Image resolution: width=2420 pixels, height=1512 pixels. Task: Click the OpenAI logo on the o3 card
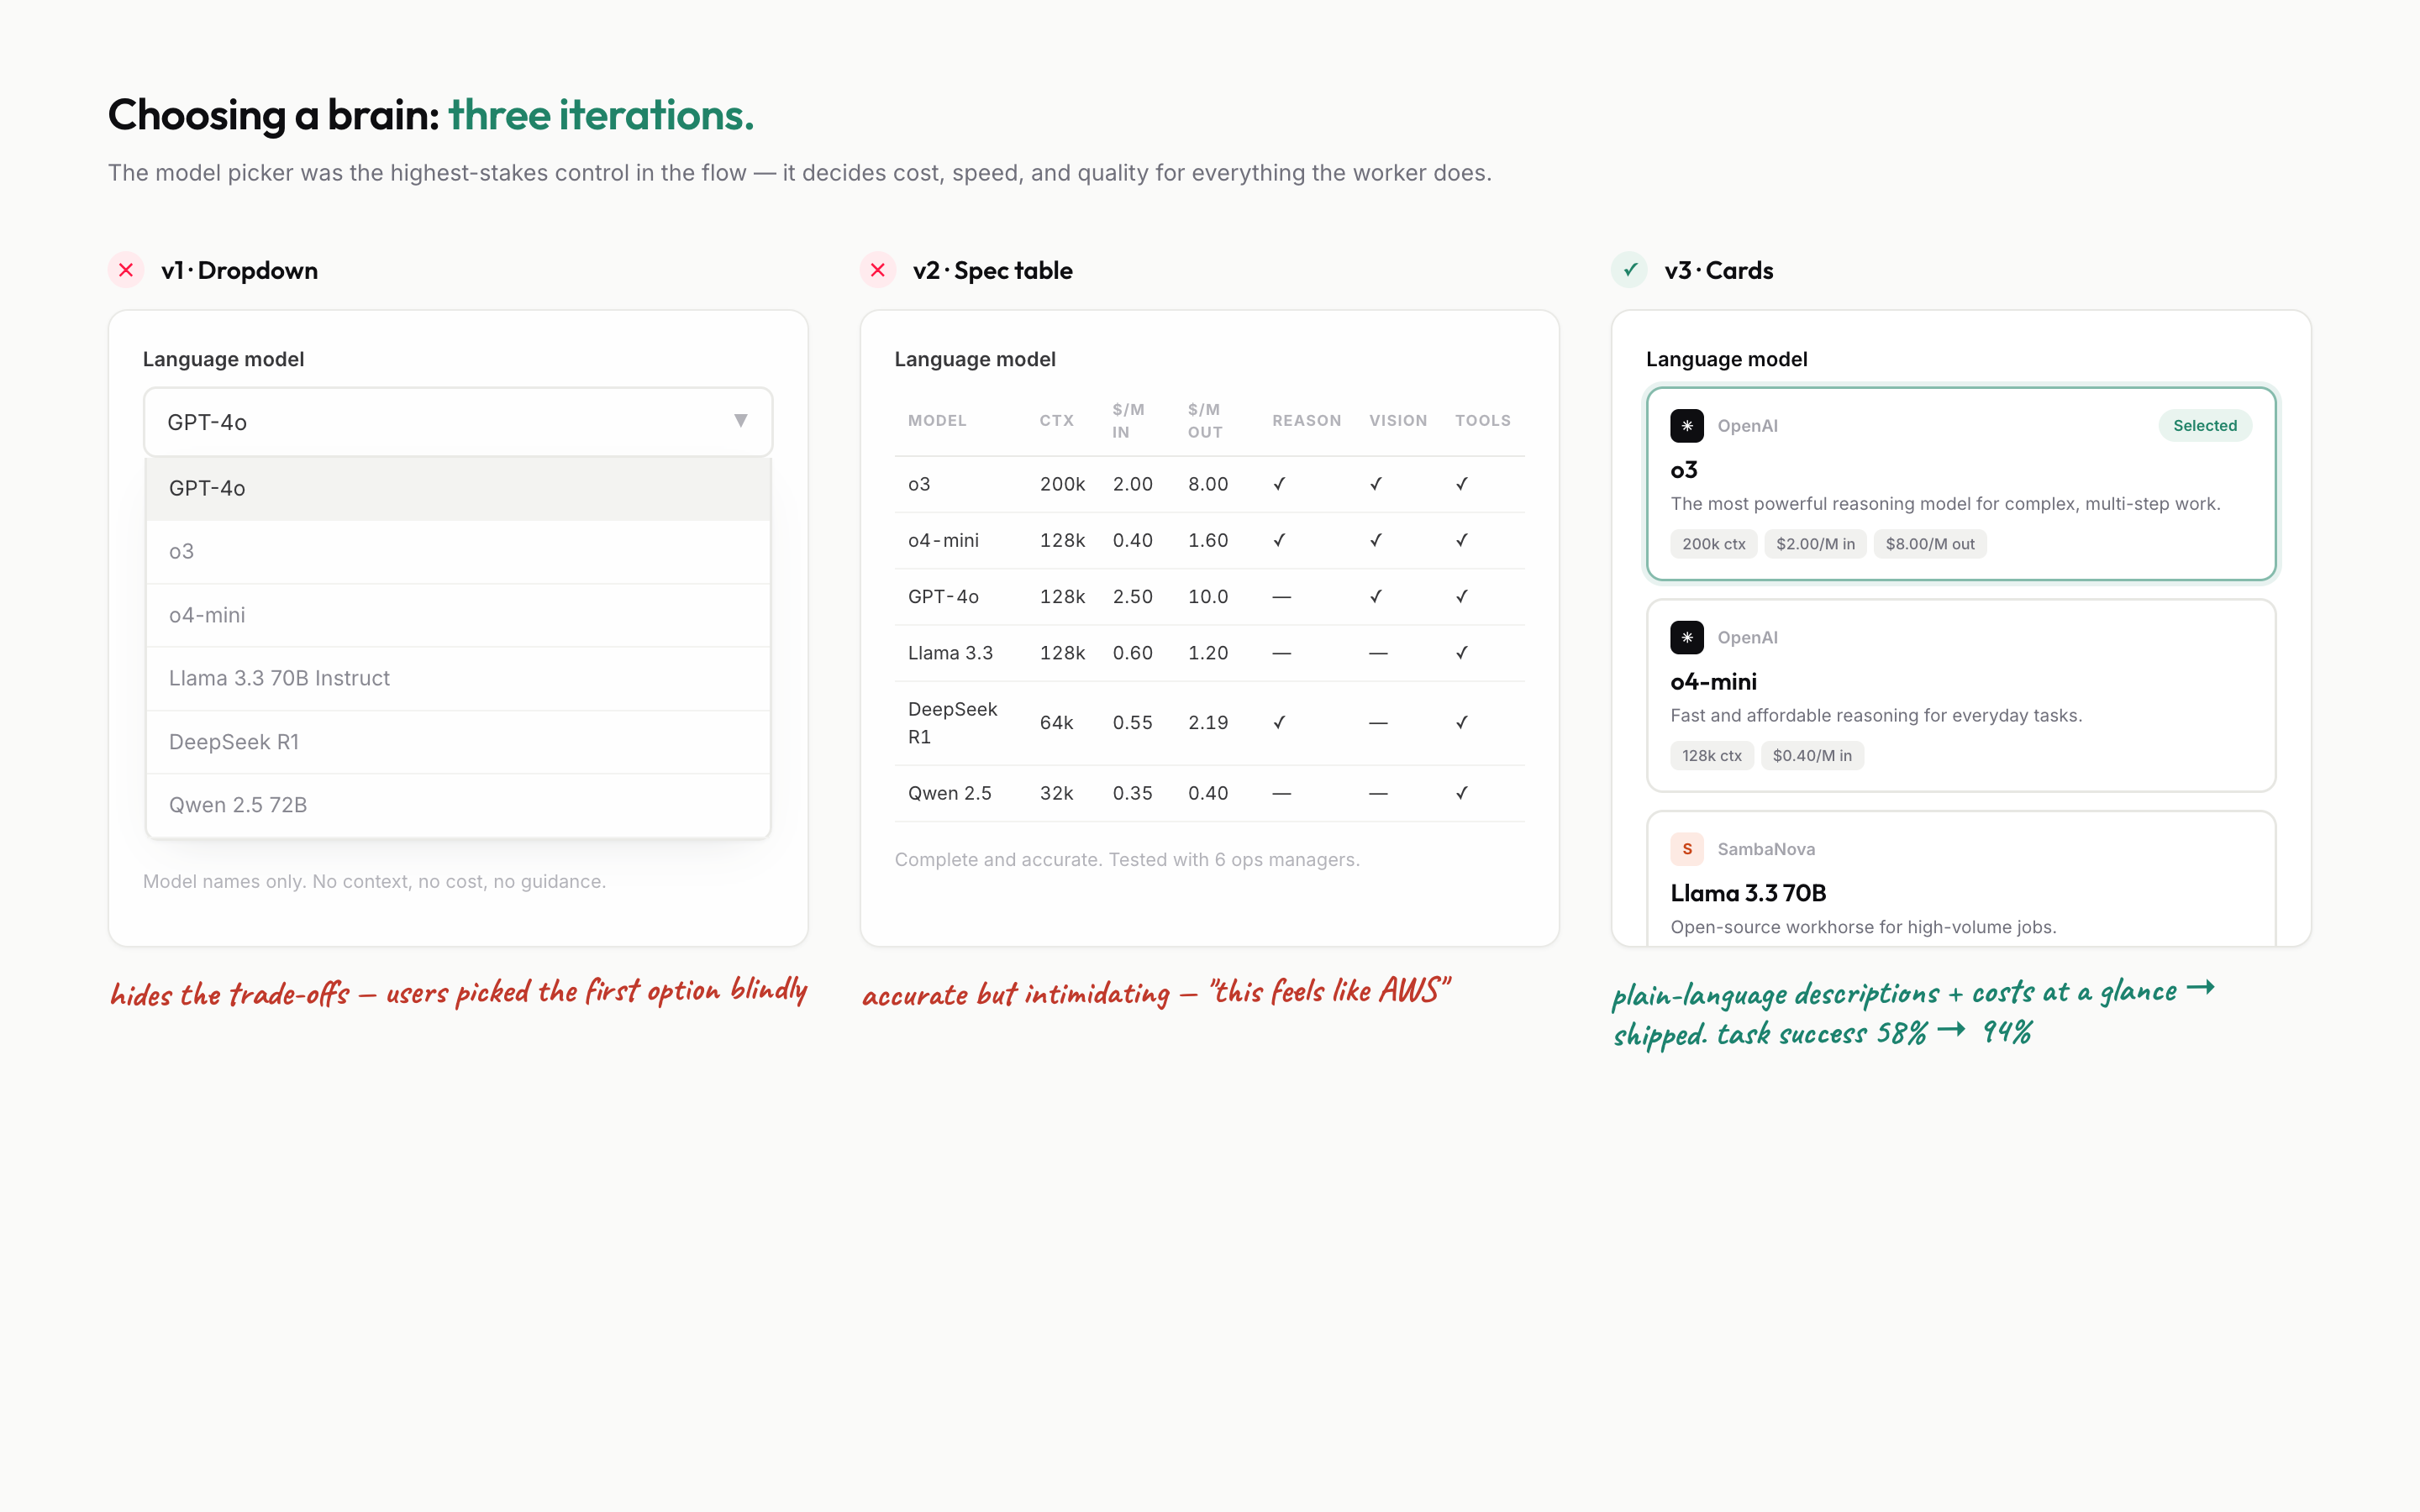[x=1687, y=426]
